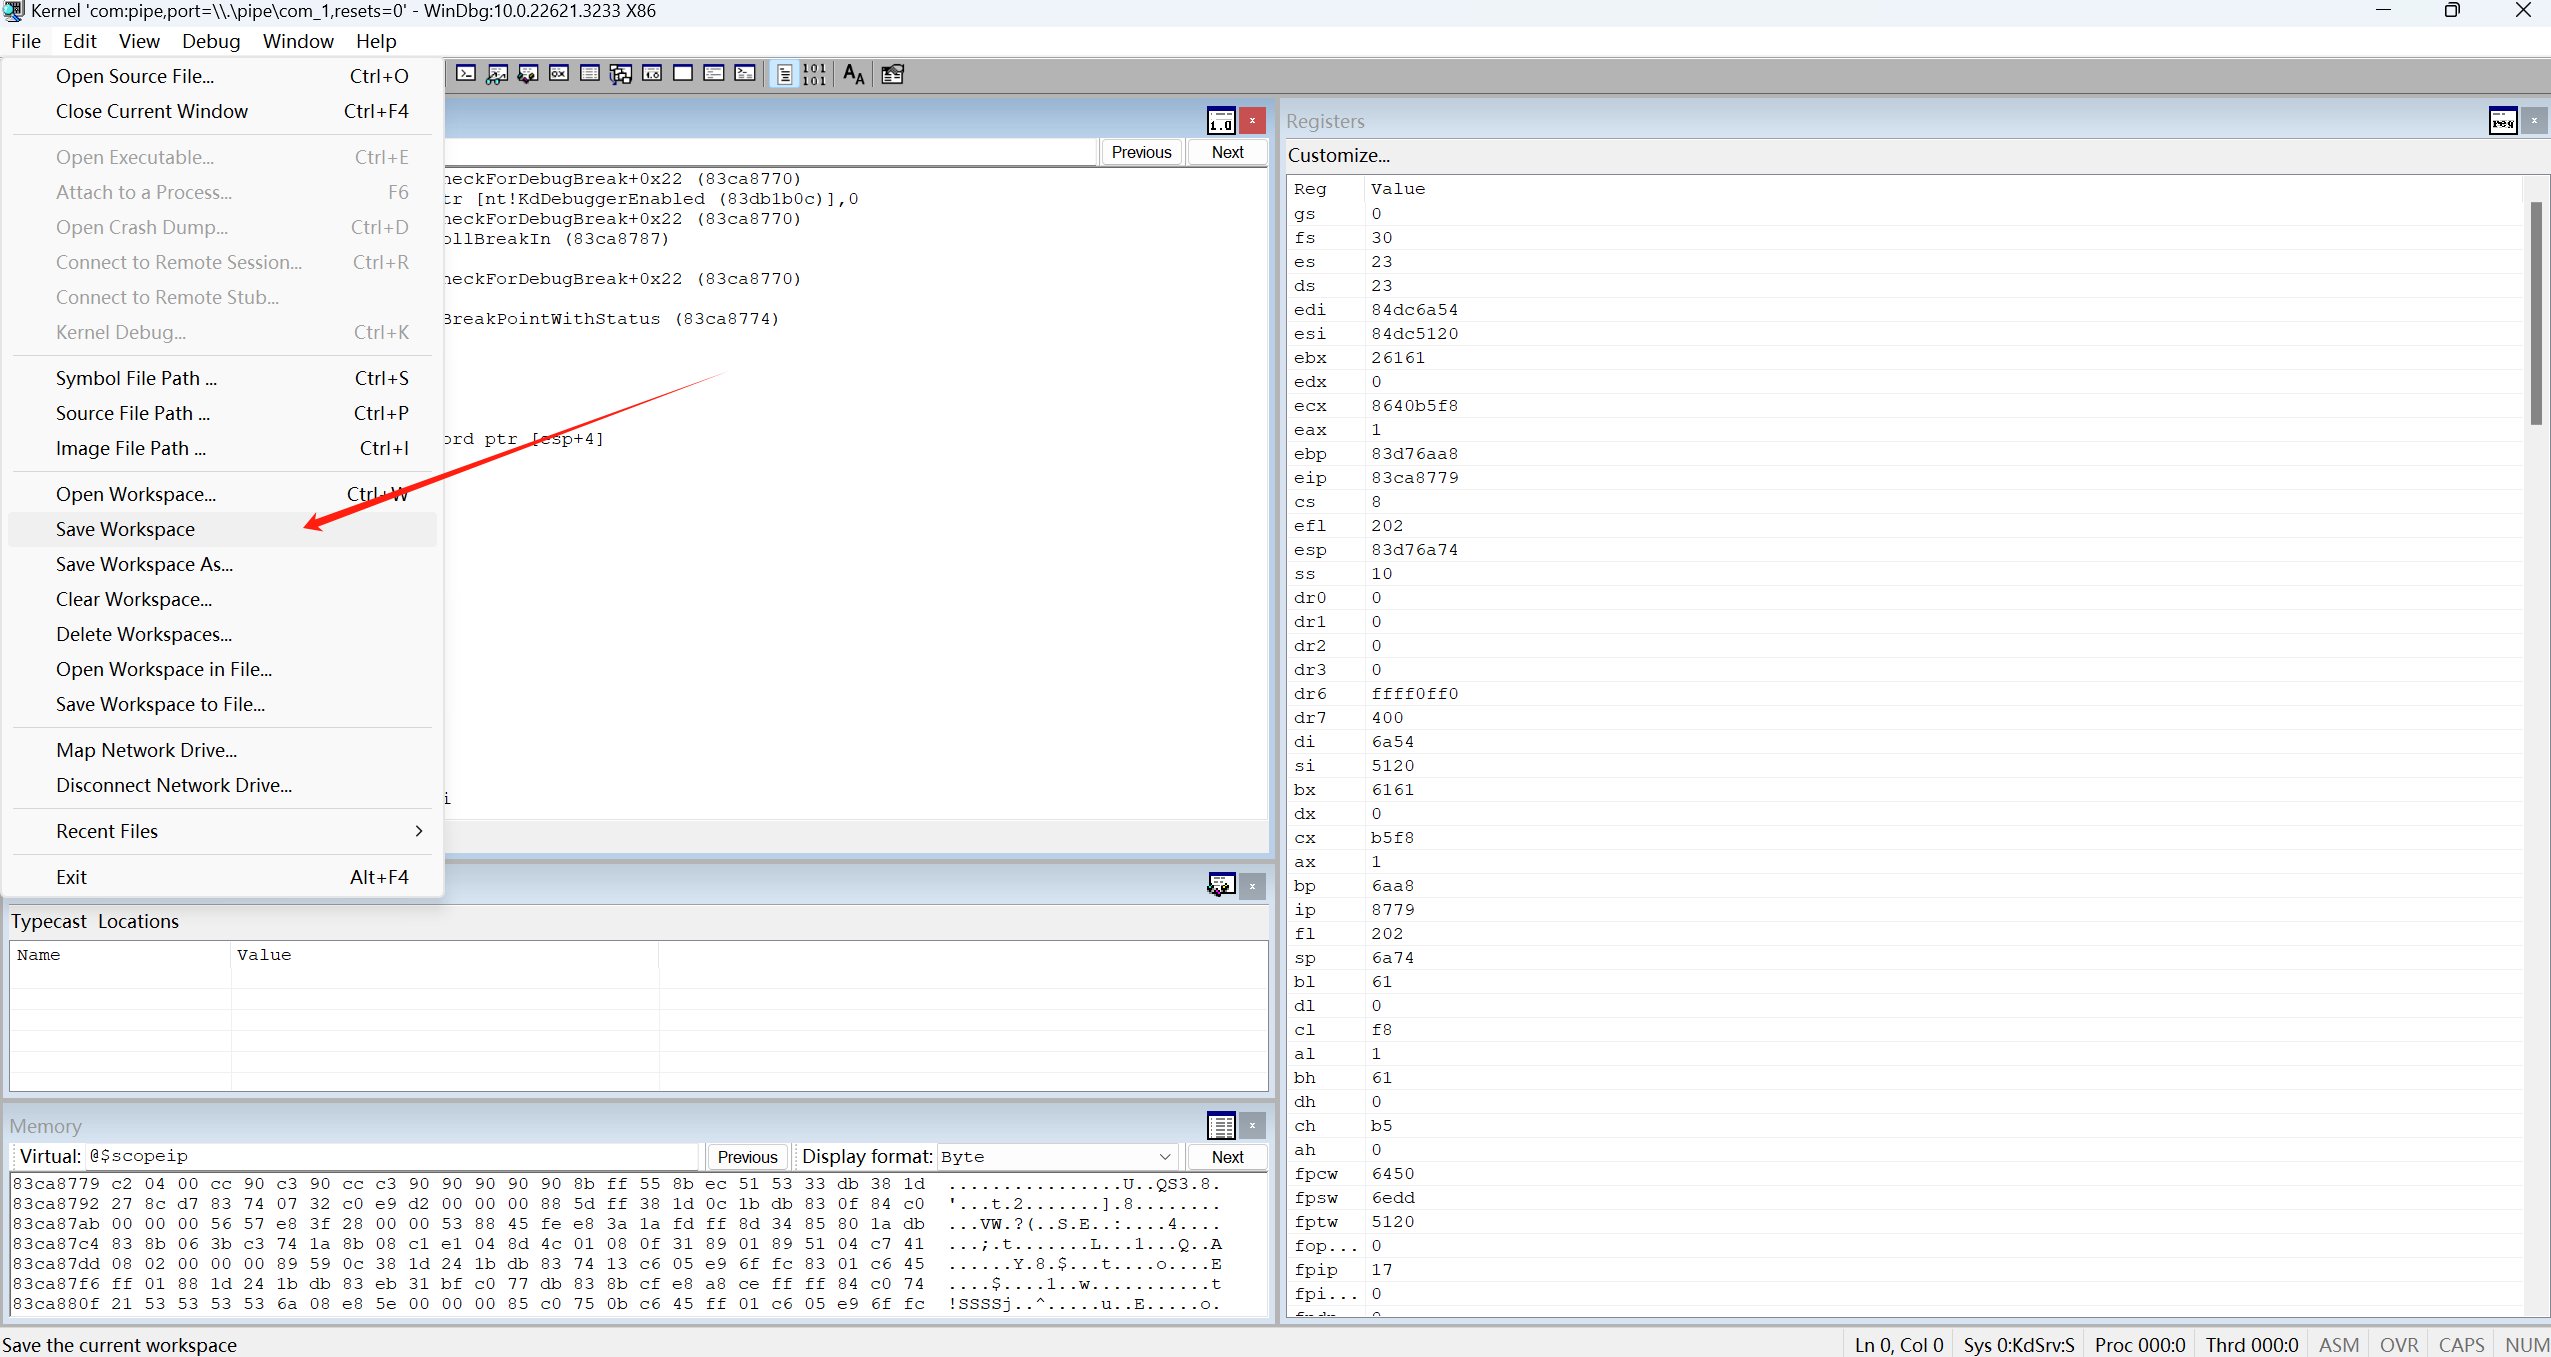
Task: Close the Disassembly panel
Action: 1252,121
